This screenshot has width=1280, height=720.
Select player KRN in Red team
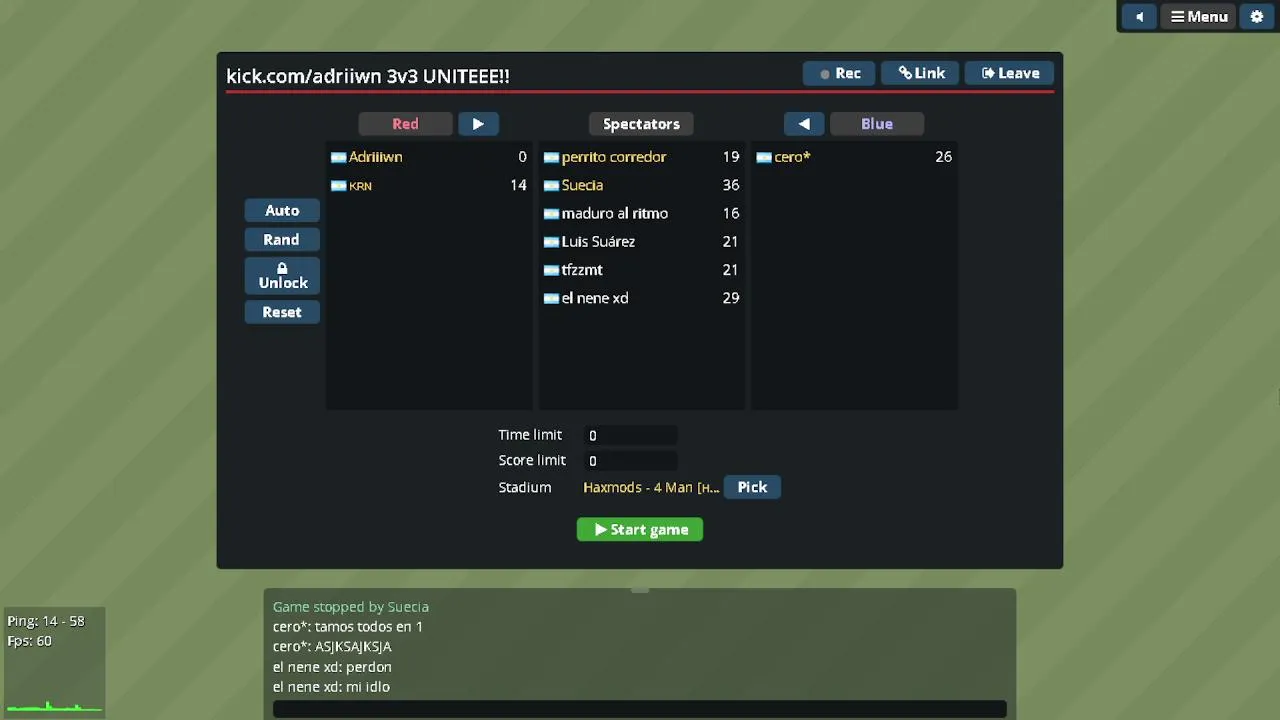(429, 185)
